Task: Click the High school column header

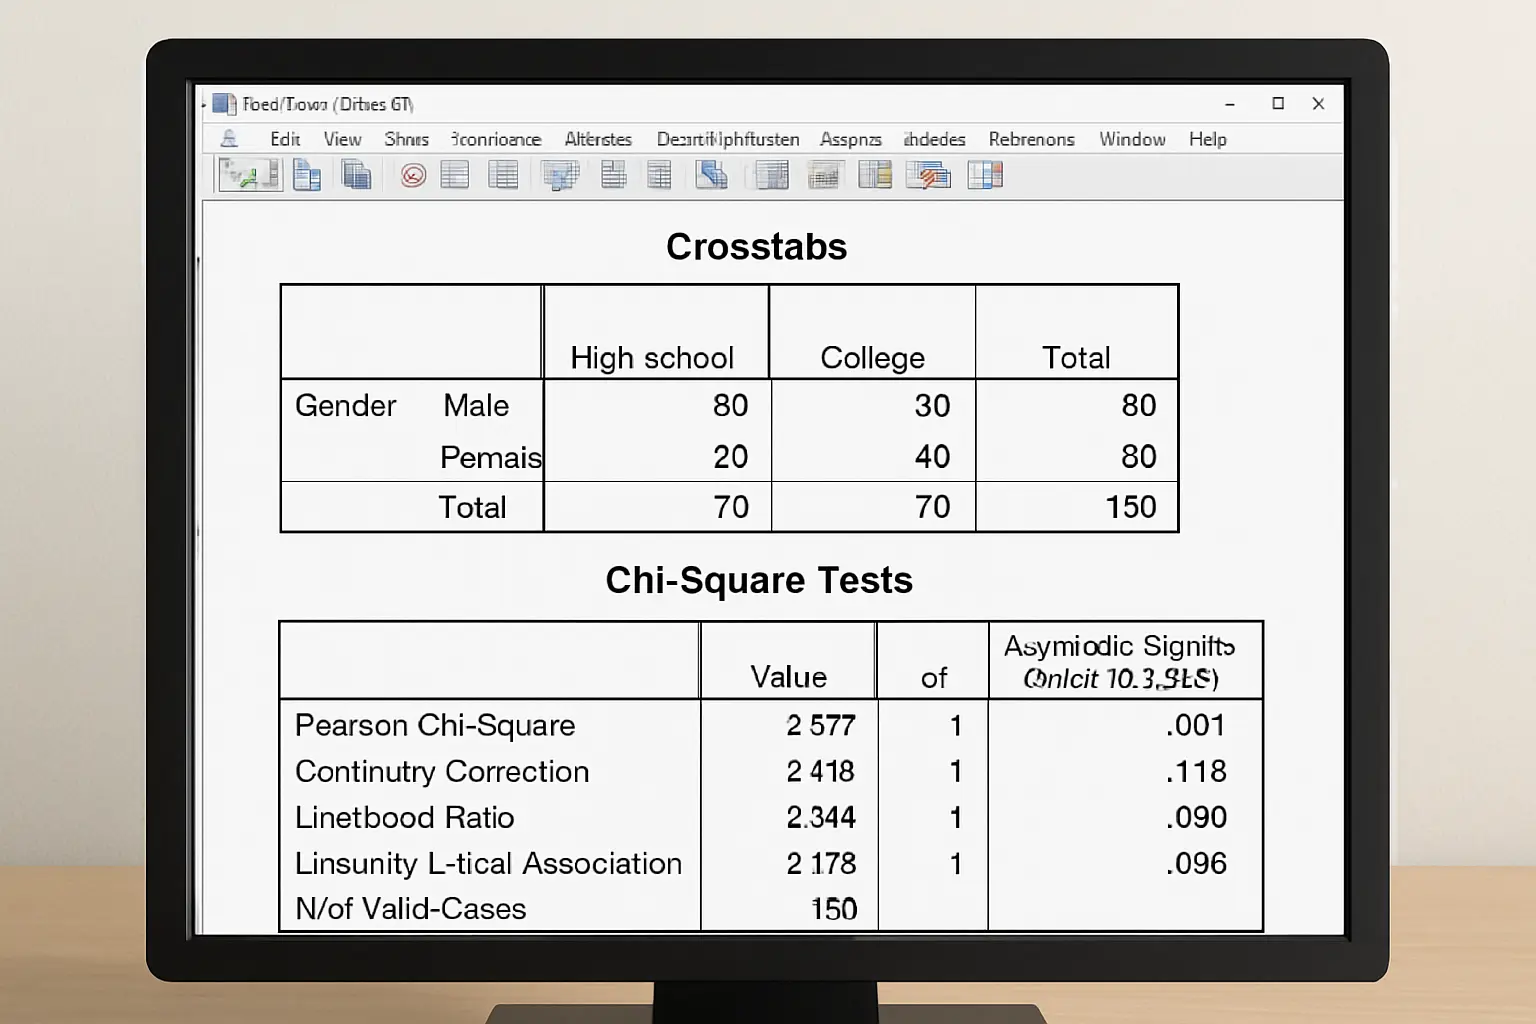Action: click(x=652, y=358)
